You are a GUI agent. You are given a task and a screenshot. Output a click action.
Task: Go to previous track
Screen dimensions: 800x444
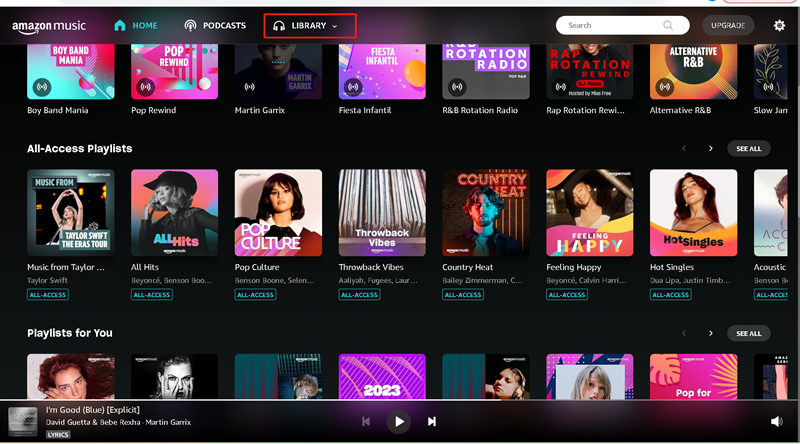[x=366, y=422]
